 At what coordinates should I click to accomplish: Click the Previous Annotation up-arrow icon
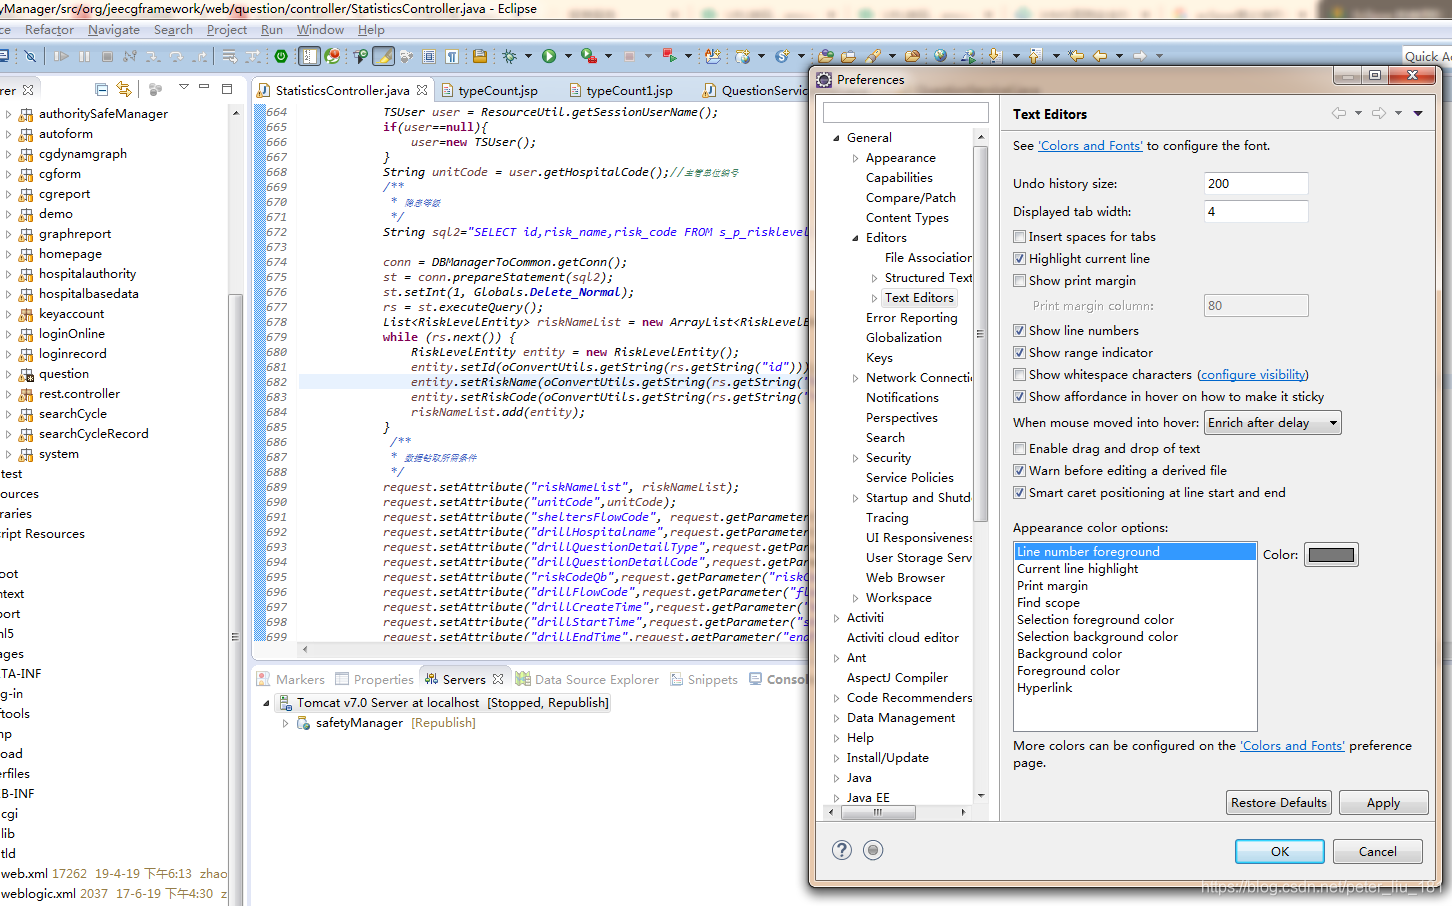(1036, 56)
